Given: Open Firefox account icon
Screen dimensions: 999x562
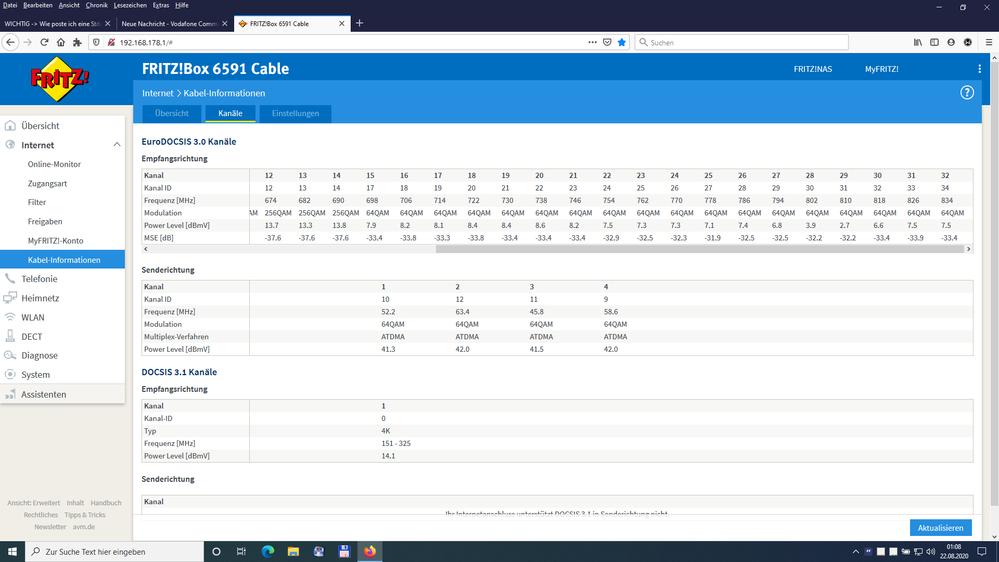Looking at the screenshot, I should click(x=951, y=42).
